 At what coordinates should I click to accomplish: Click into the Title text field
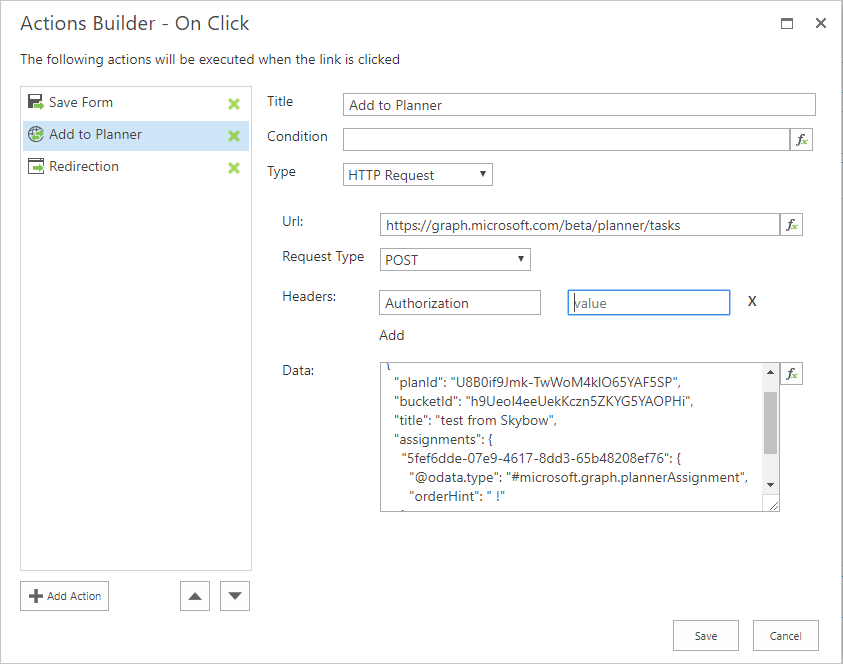[x=579, y=105]
